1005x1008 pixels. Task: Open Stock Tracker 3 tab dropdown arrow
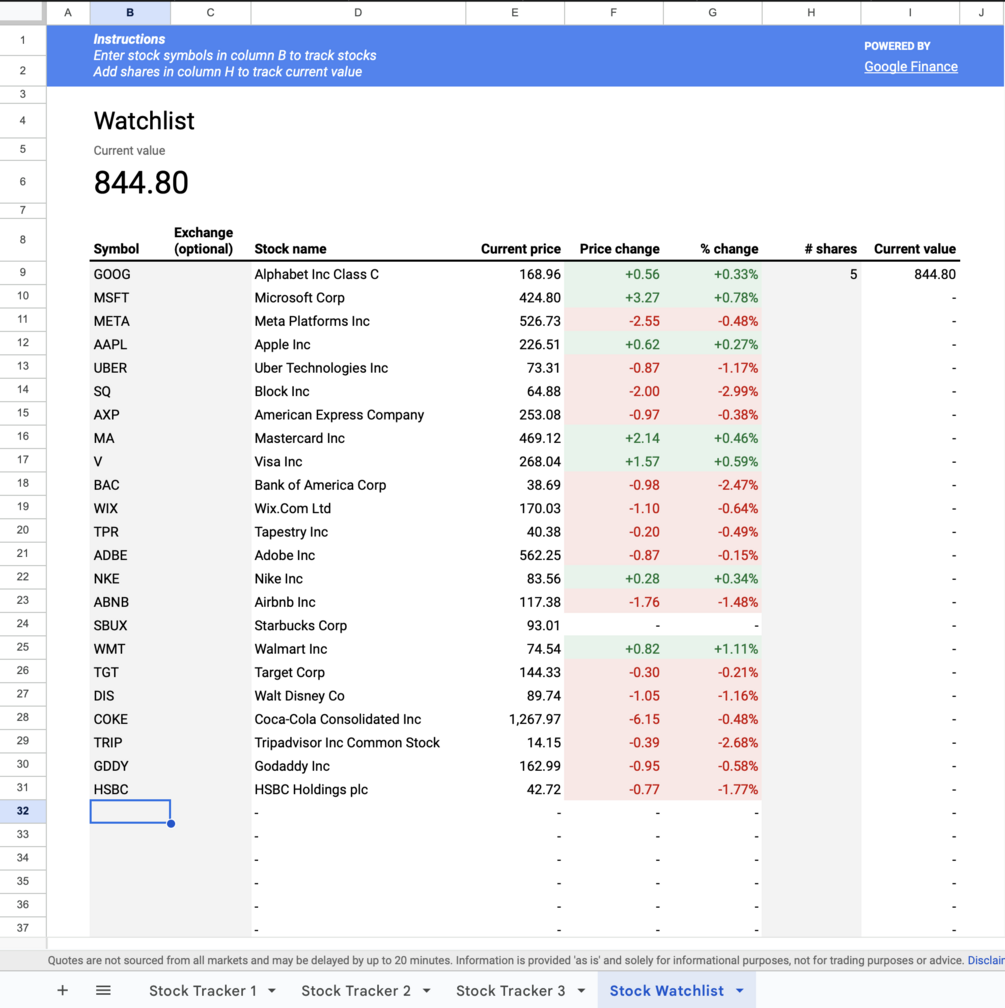(x=581, y=991)
